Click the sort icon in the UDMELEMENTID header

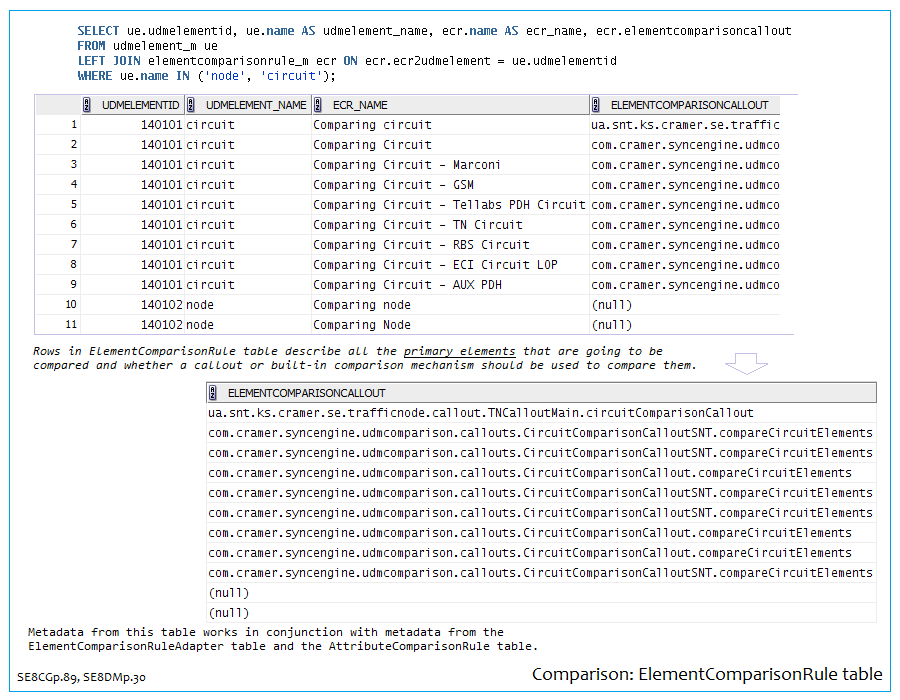[x=88, y=105]
